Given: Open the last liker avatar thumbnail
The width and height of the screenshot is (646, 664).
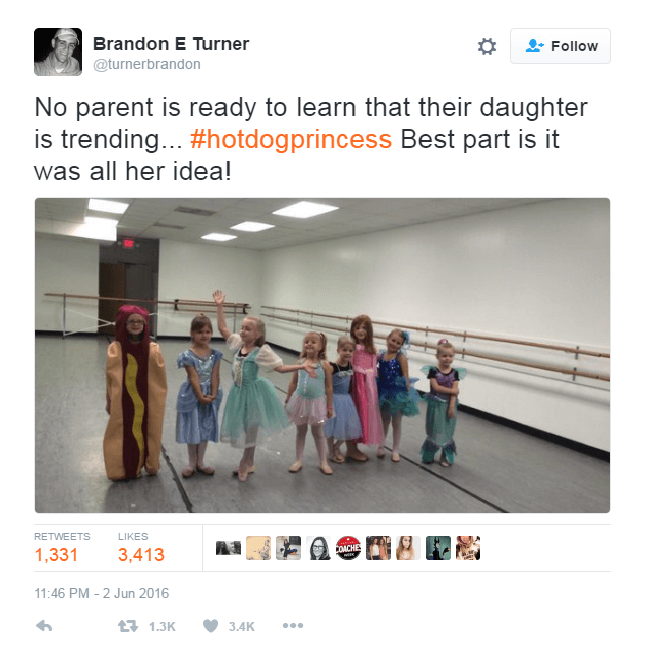Looking at the screenshot, I should [x=468, y=548].
